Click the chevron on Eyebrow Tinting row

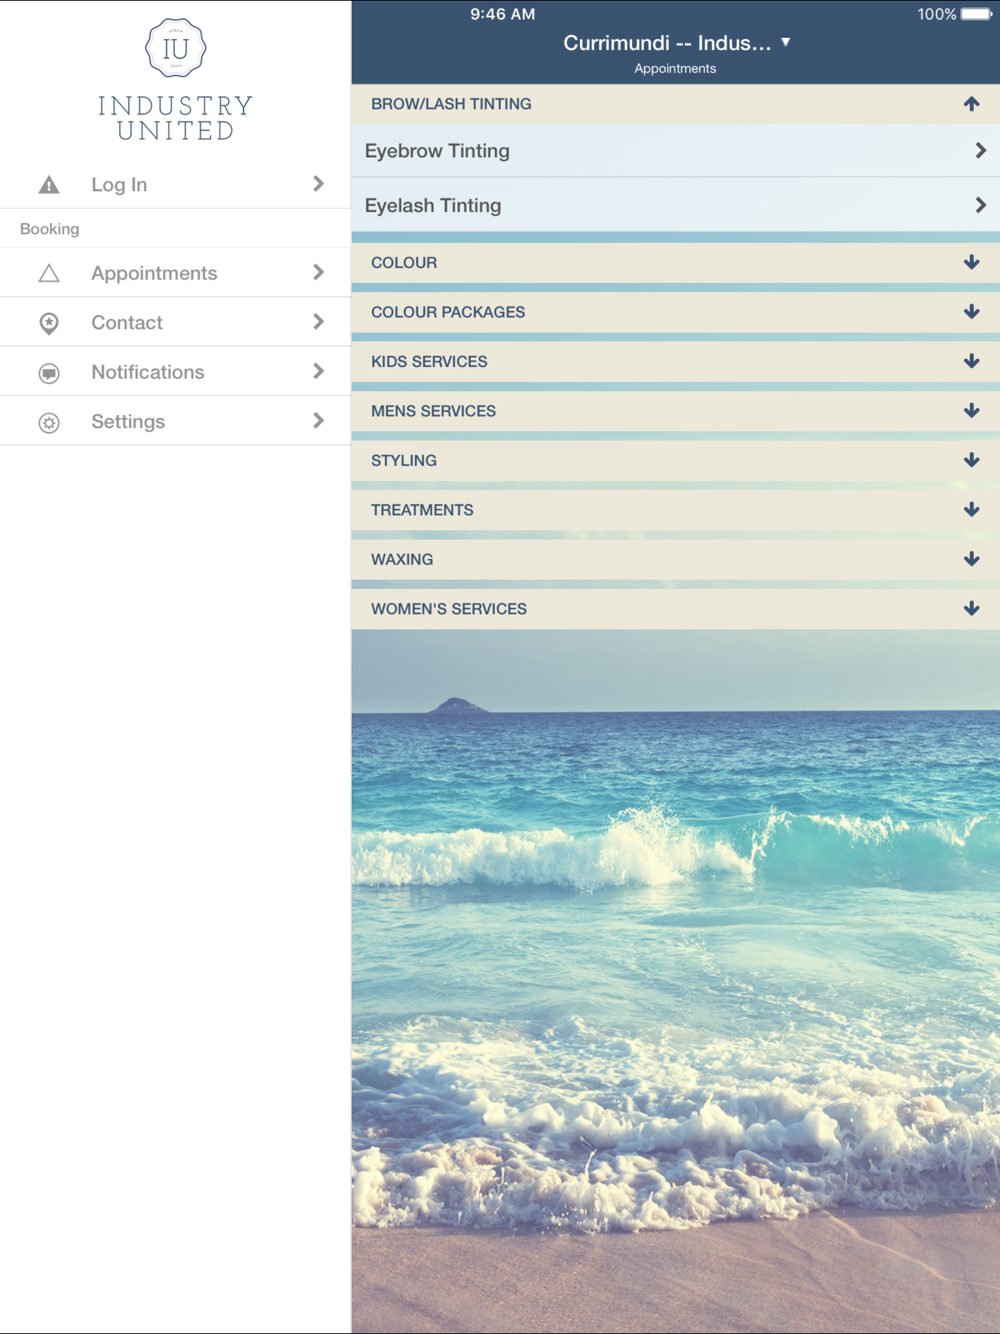[980, 150]
